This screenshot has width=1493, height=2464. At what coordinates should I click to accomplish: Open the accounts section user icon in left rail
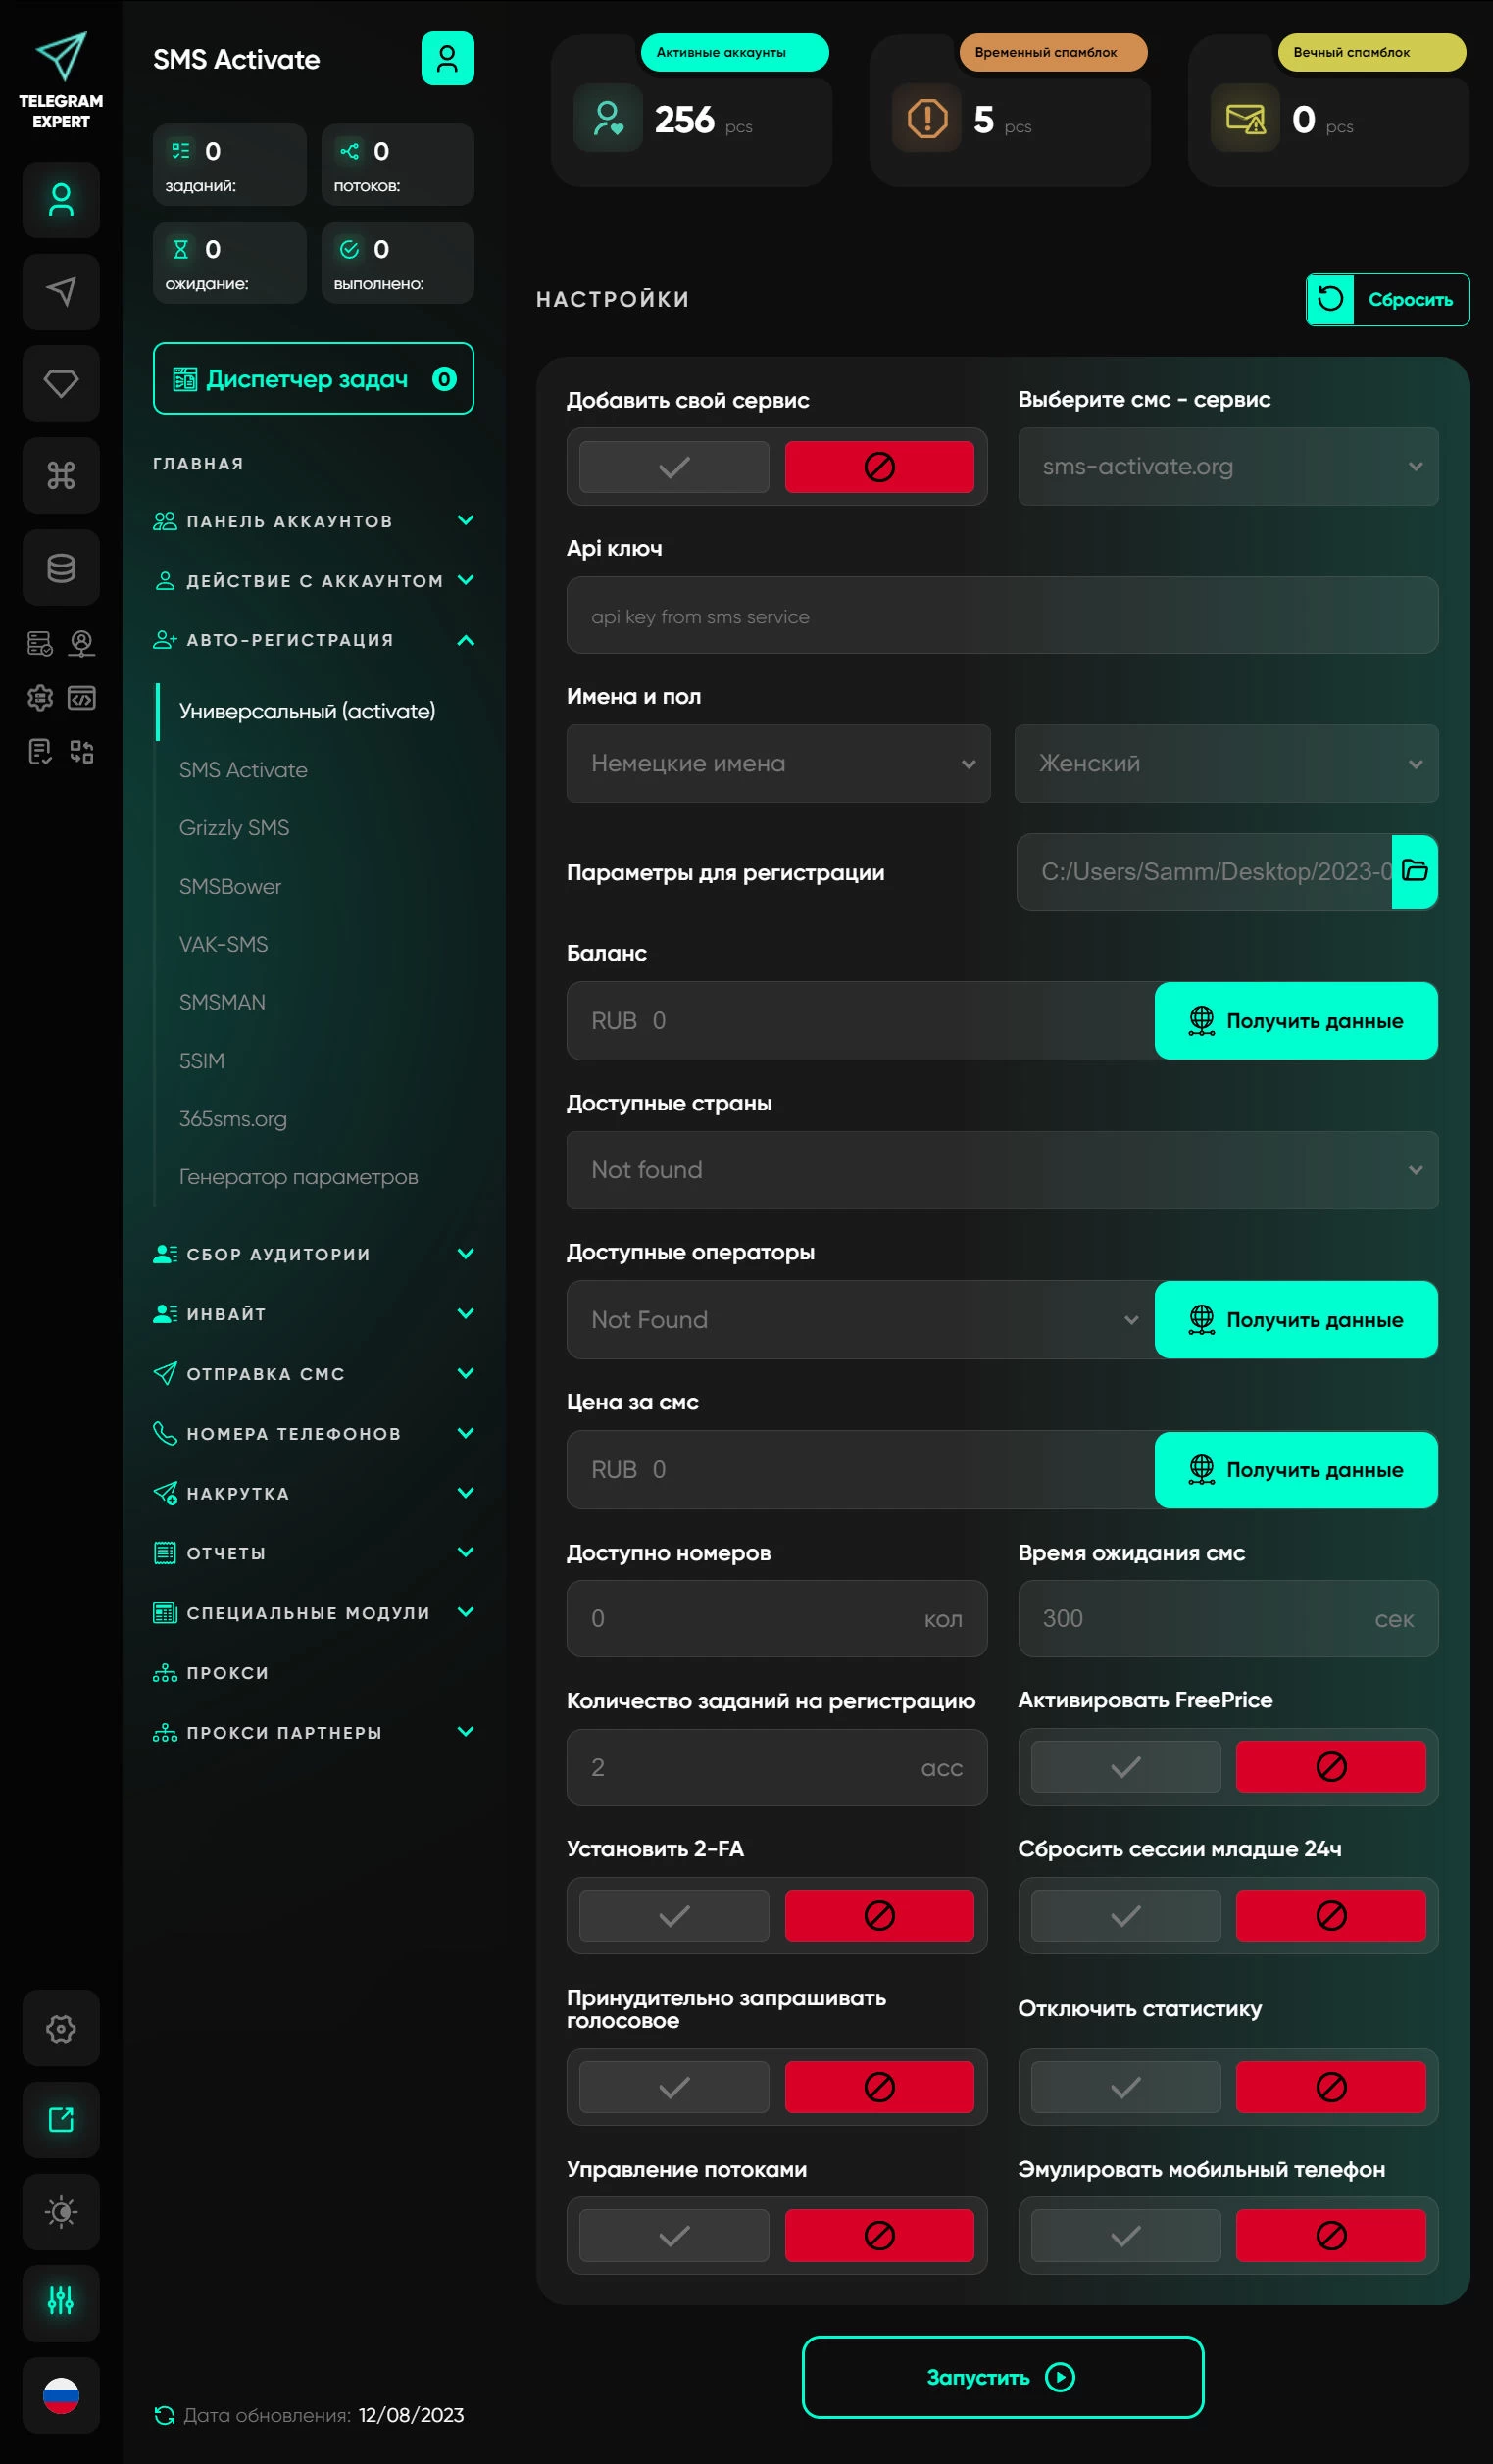[61, 200]
